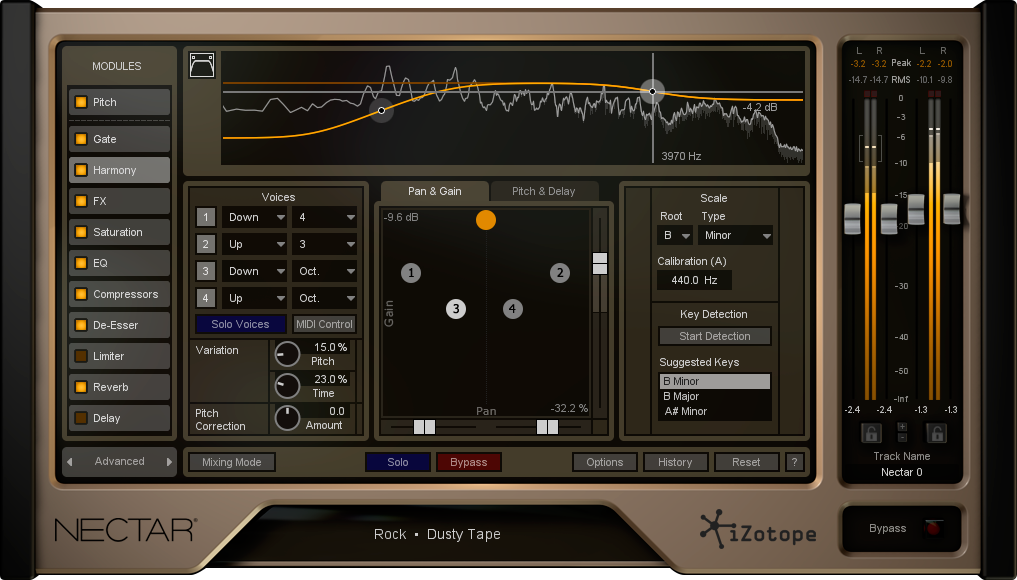Click Start Detection button
Viewport: 1017px width, 580px height.
point(715,336)
